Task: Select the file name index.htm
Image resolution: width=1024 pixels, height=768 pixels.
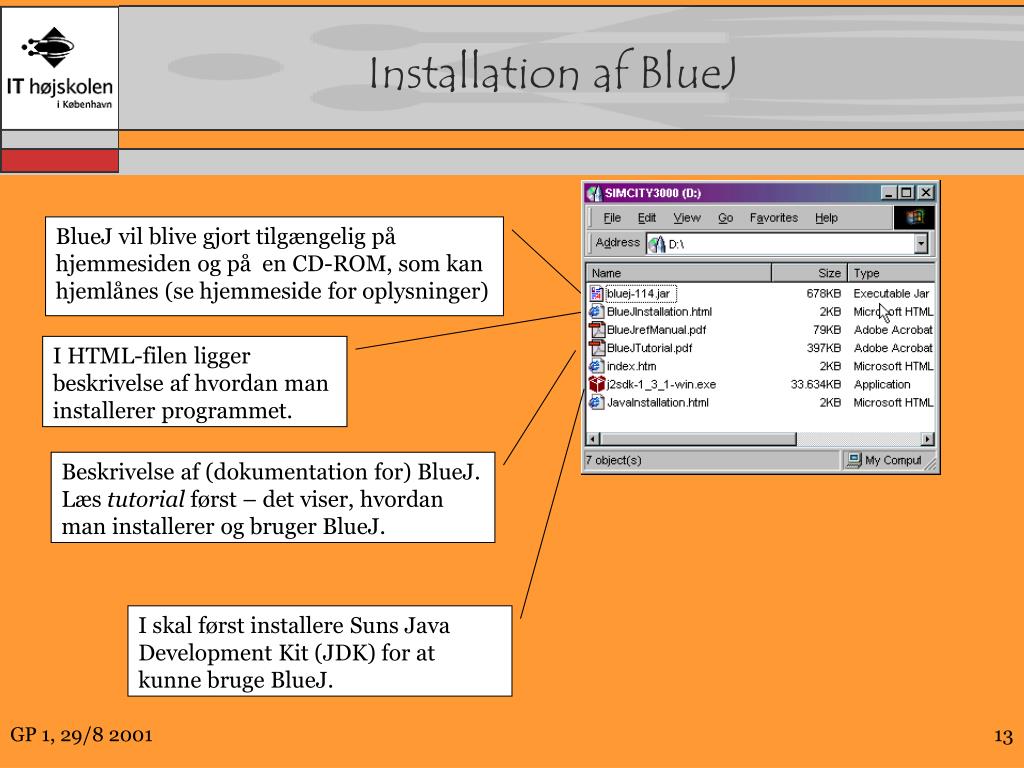Action: click(x=632, y=366)
